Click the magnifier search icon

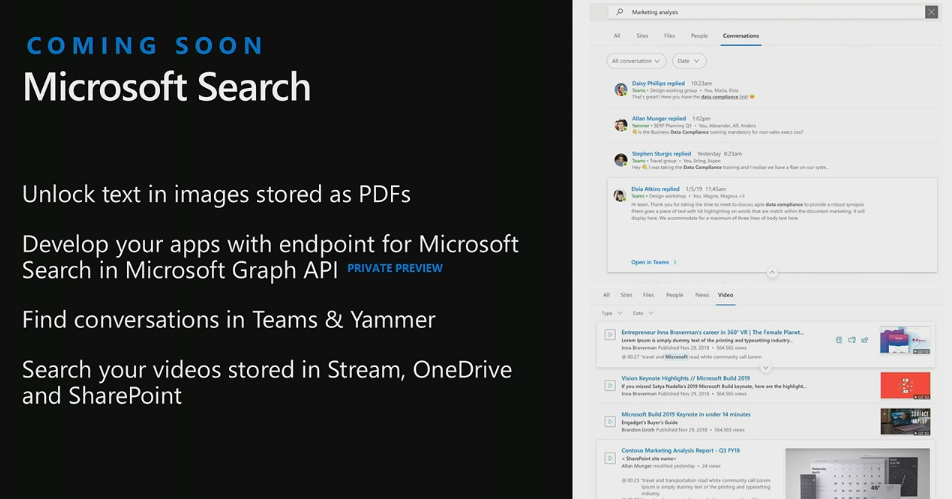click(x=621, y=12)
